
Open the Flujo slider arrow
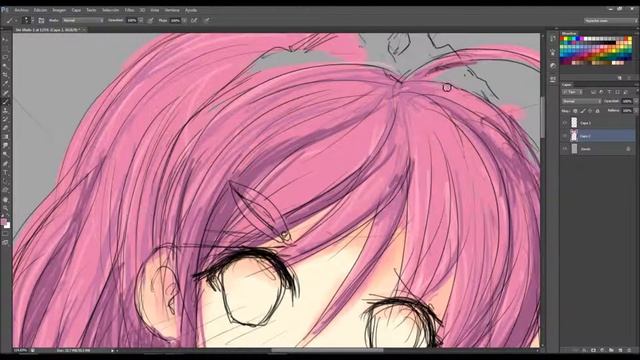[184, 20]
